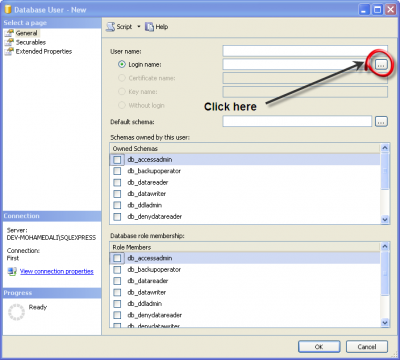The image size is (400, 360).
Task: Check db_denydatareader in Owned Schemas
Action: [x=117, y=217]
